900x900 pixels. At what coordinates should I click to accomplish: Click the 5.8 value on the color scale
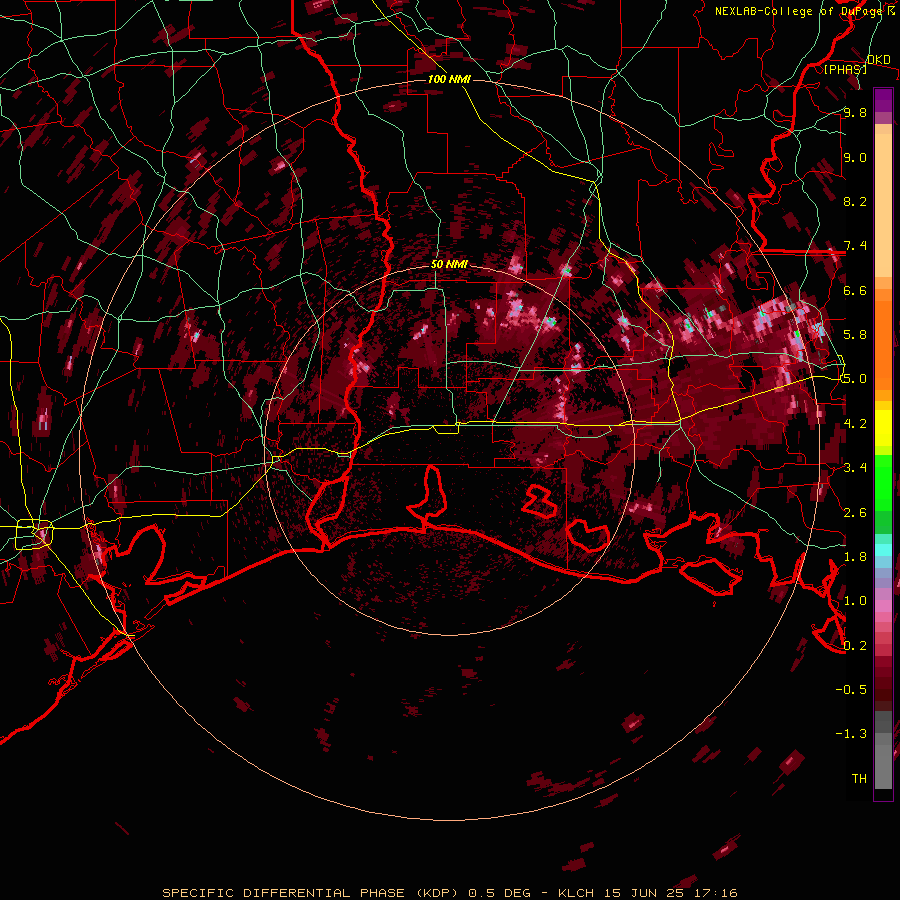point(855,335)
